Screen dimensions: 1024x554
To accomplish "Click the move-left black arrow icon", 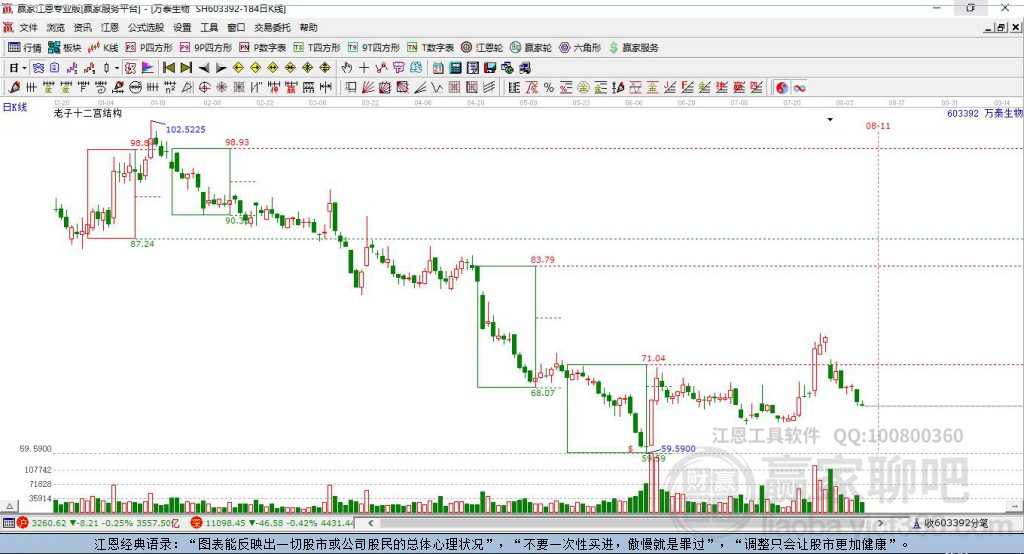I will [204, 68].
